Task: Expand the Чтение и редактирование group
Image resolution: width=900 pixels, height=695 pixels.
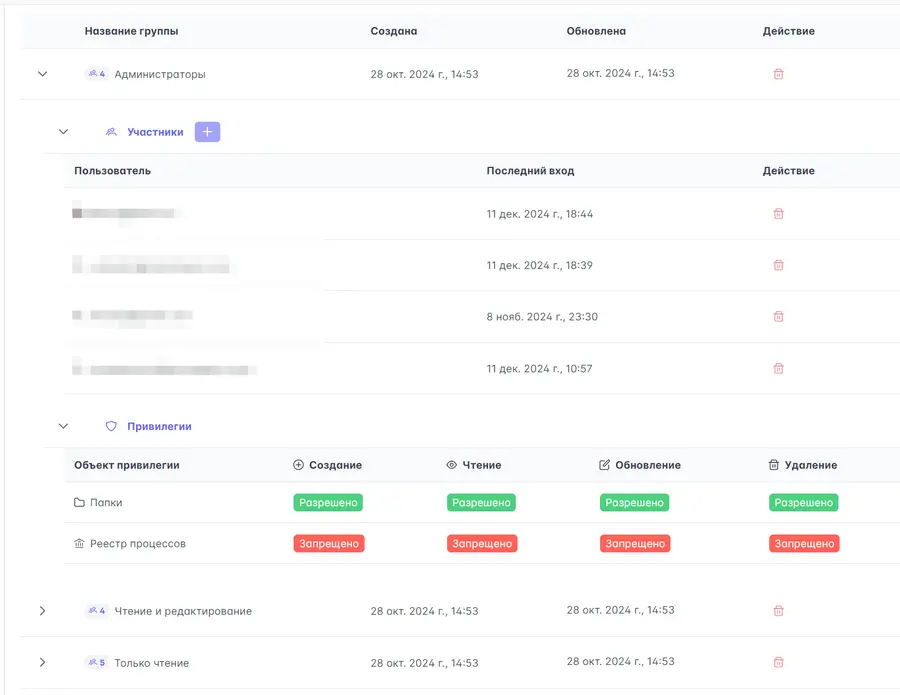Action: 42,611
